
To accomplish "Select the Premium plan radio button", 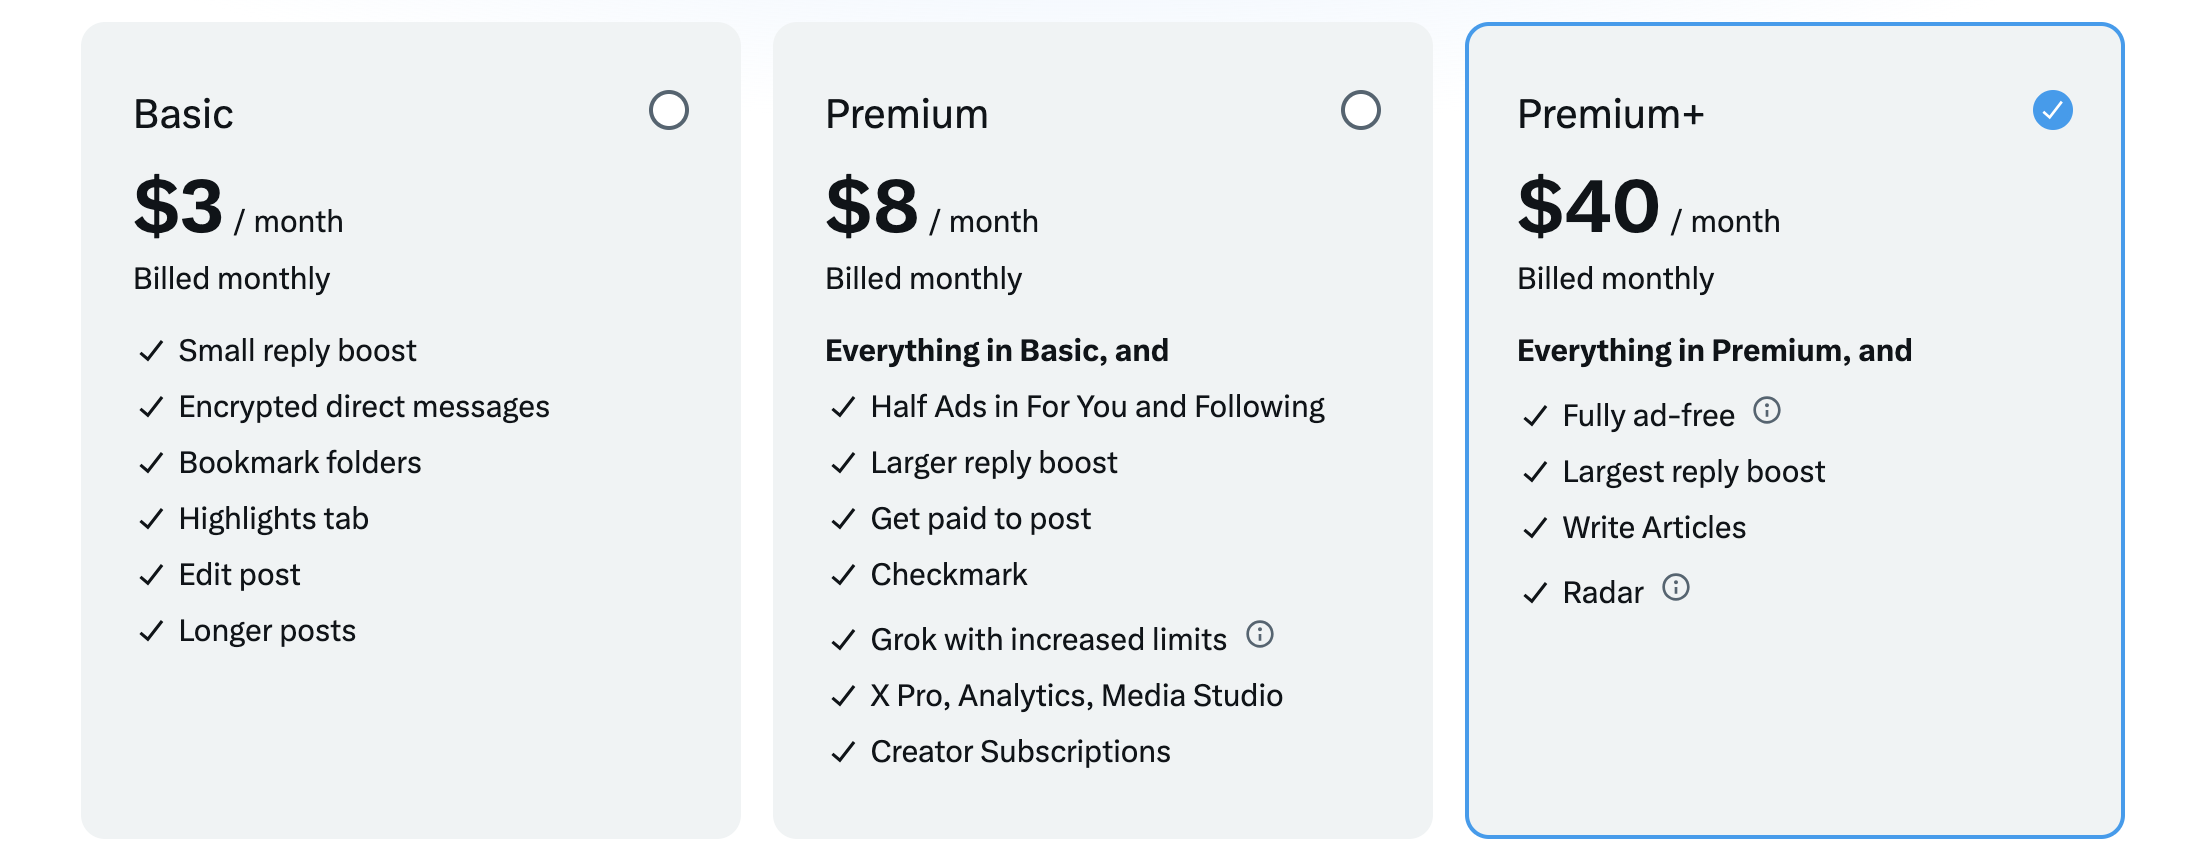I will point(1360,110).
